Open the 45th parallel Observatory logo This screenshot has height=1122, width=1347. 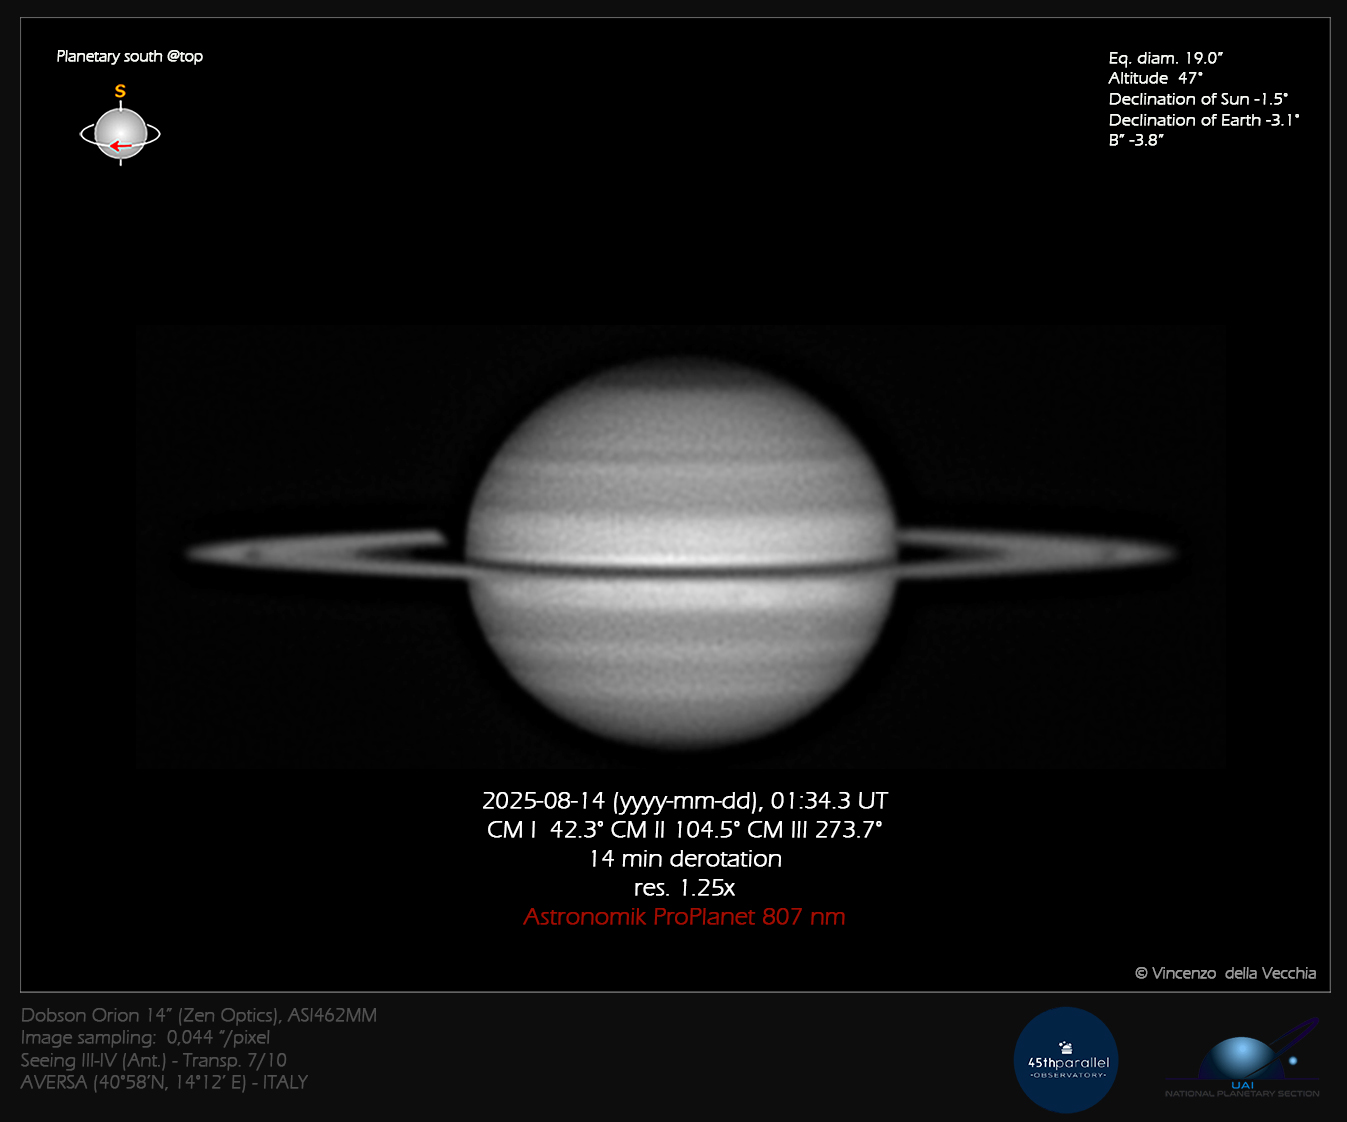(x=1066, y=1060)
